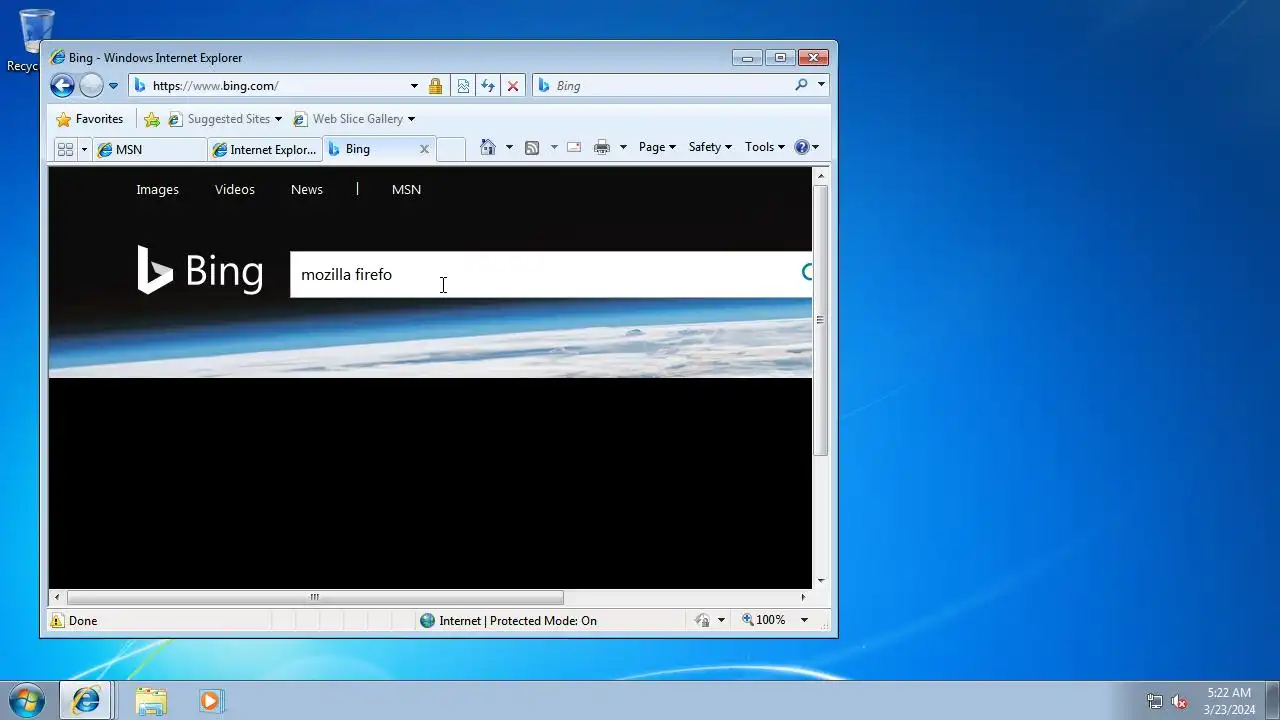This screenshot has height=720, width=1280.
Task: Click the scroll right arrow
Action: tap(803, 597)
